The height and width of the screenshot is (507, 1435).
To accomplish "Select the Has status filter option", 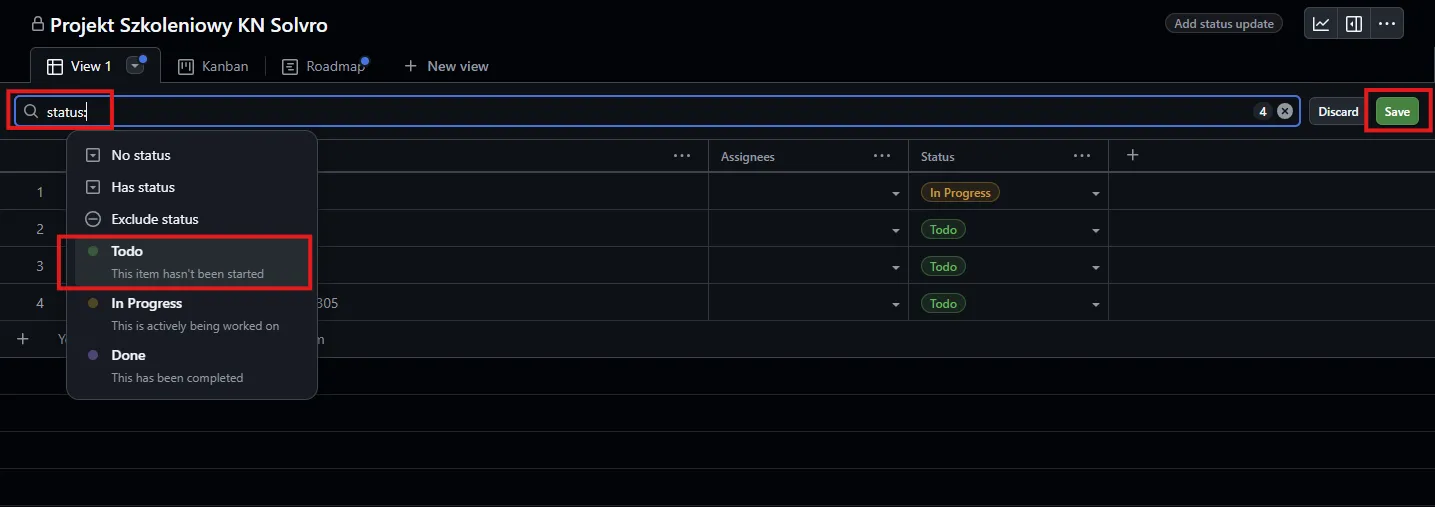I will point(143,187).
